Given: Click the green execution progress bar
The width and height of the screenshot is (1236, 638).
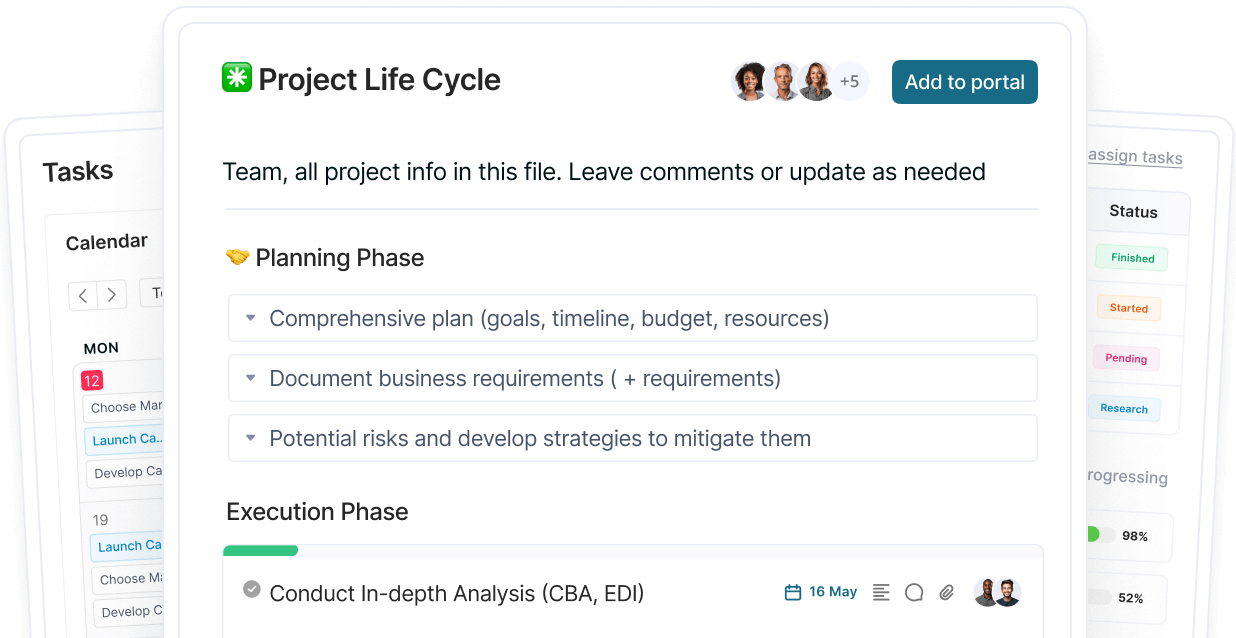Looking at the screenshot, I should [260, 550].
